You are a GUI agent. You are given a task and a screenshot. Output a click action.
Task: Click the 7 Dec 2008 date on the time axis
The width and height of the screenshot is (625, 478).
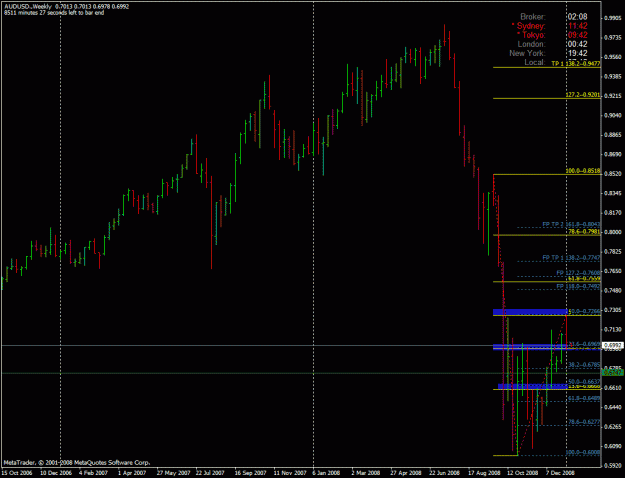(x=560, y=473)
